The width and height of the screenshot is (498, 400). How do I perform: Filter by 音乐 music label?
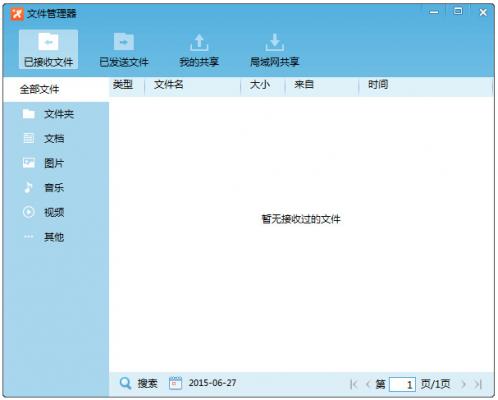[x=54, y=188]
